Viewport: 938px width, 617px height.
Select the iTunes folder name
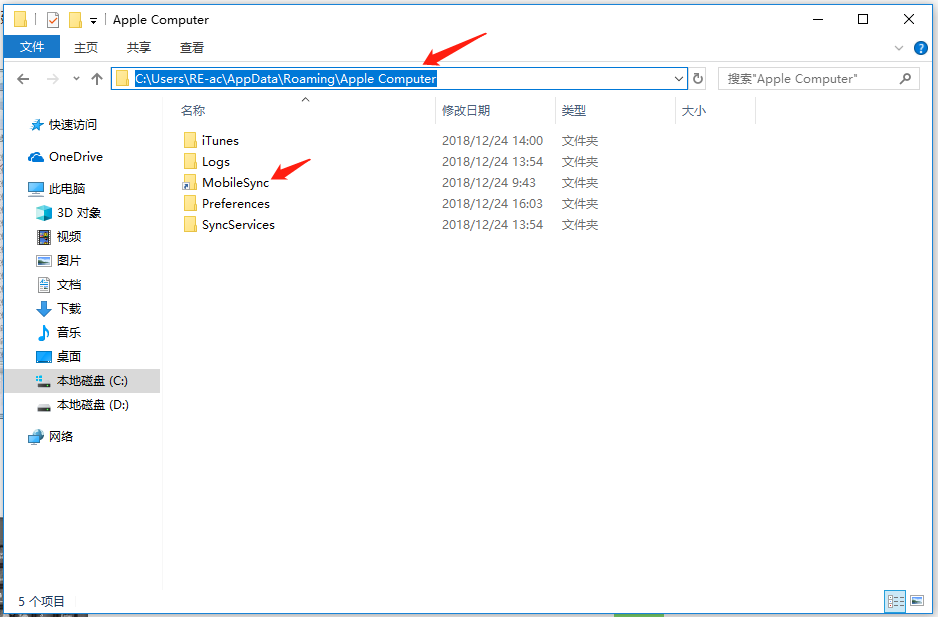click(x=220, y=141)
